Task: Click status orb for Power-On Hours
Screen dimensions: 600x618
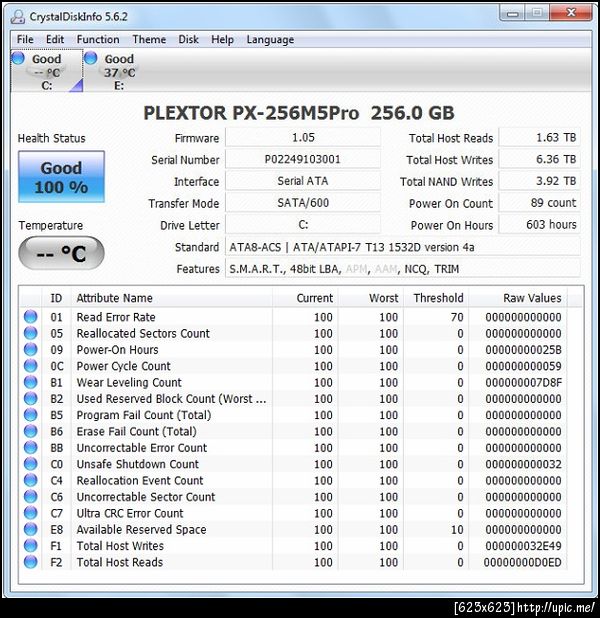Action: 30,349
